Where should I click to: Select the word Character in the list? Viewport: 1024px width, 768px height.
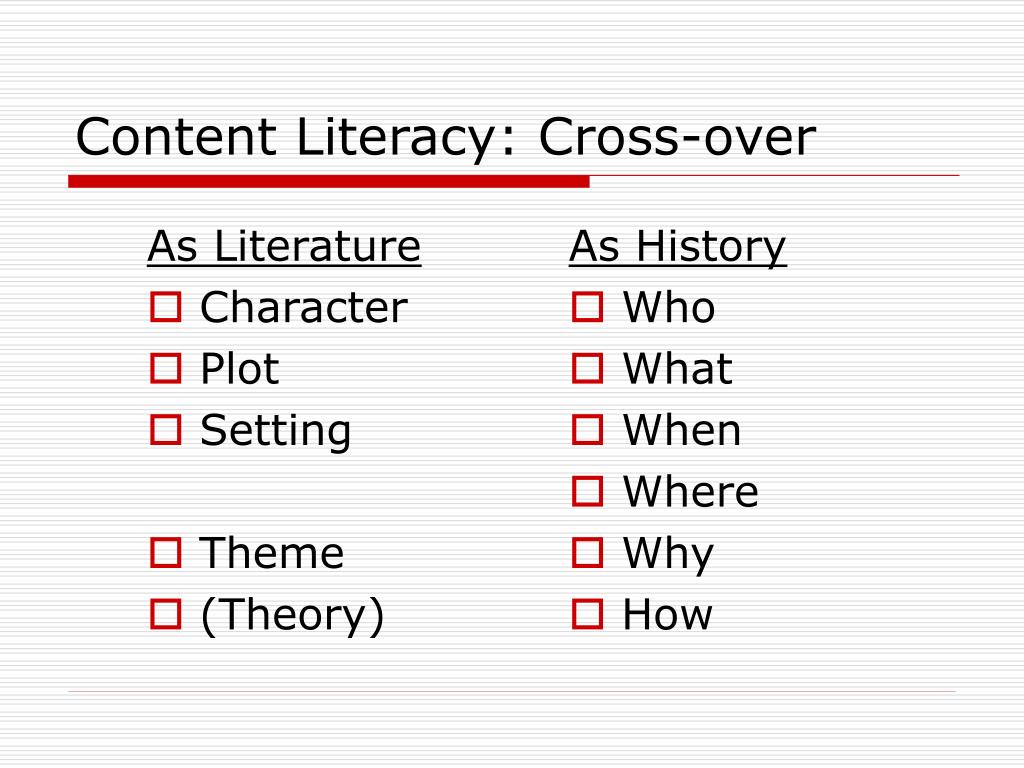coord(304,307)
